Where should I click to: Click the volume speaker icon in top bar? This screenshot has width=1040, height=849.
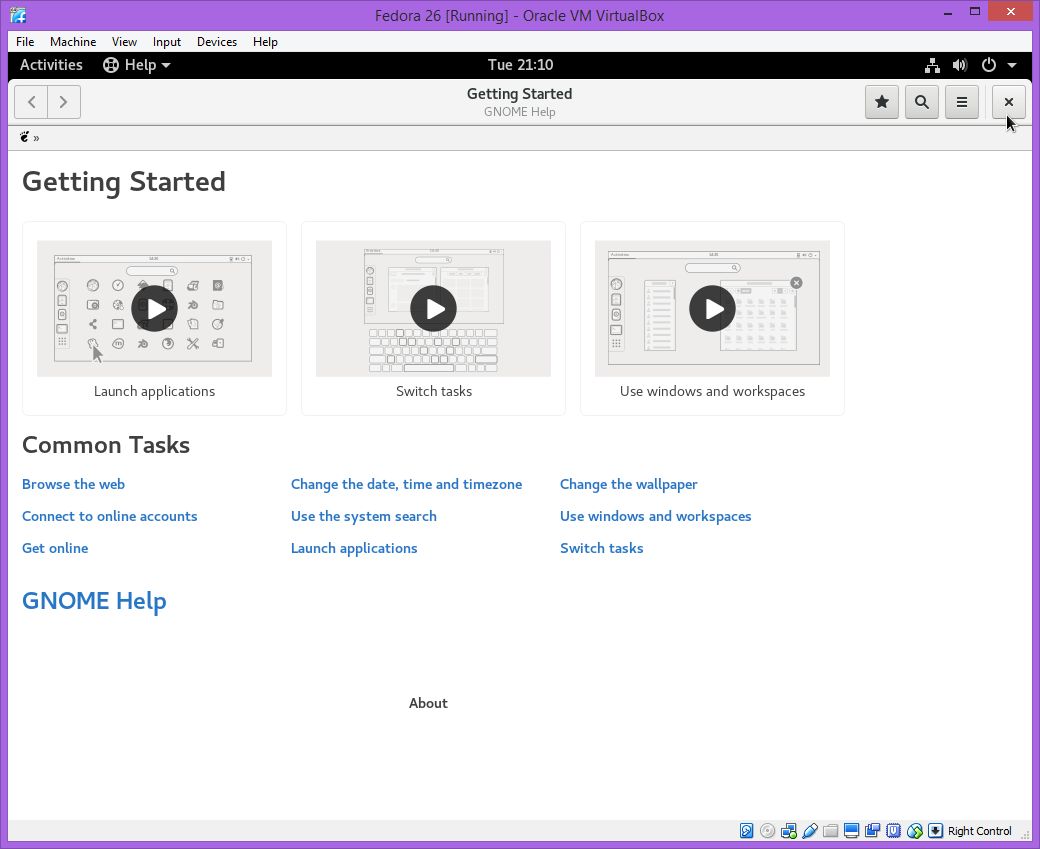pos(960,65)
